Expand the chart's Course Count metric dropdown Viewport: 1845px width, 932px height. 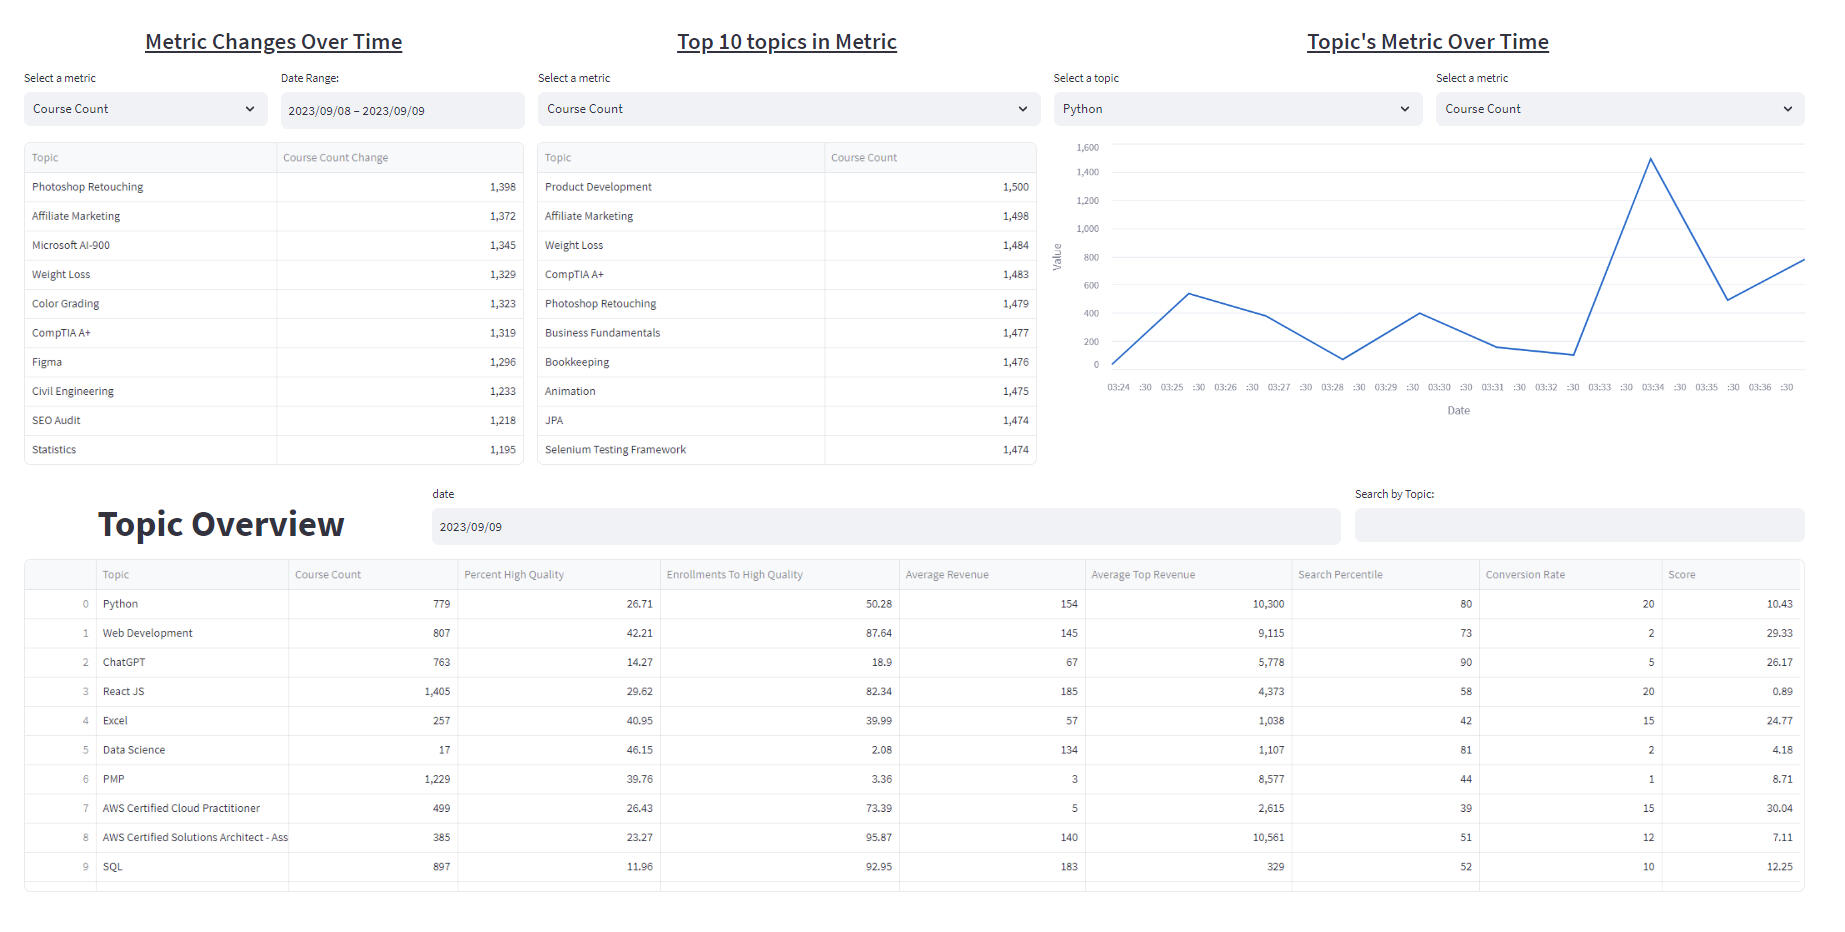click(1619, 109)
